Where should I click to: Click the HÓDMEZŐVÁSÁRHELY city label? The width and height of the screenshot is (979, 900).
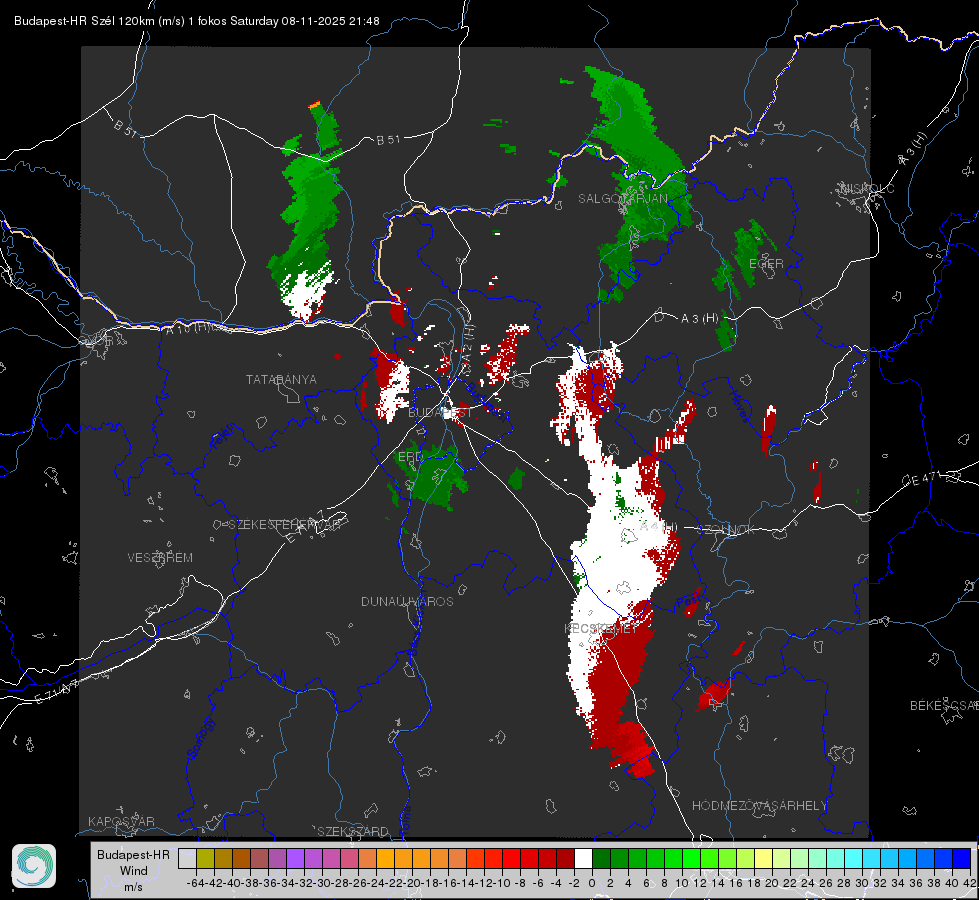point(760,806)
